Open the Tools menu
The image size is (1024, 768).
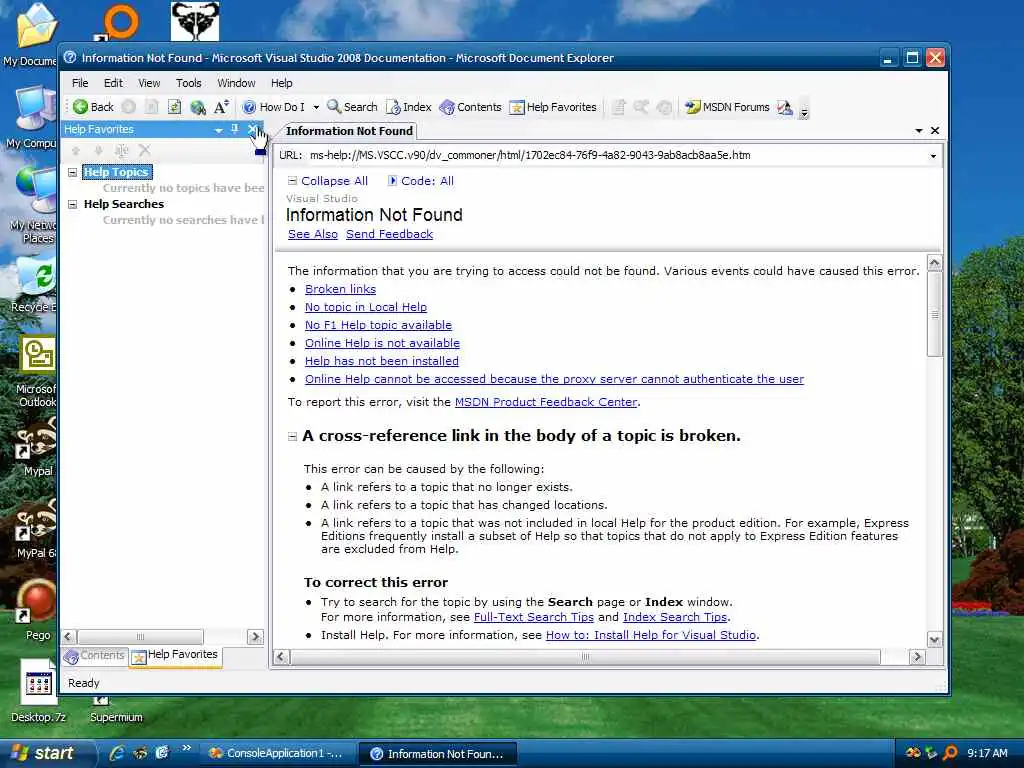point(189,83)
